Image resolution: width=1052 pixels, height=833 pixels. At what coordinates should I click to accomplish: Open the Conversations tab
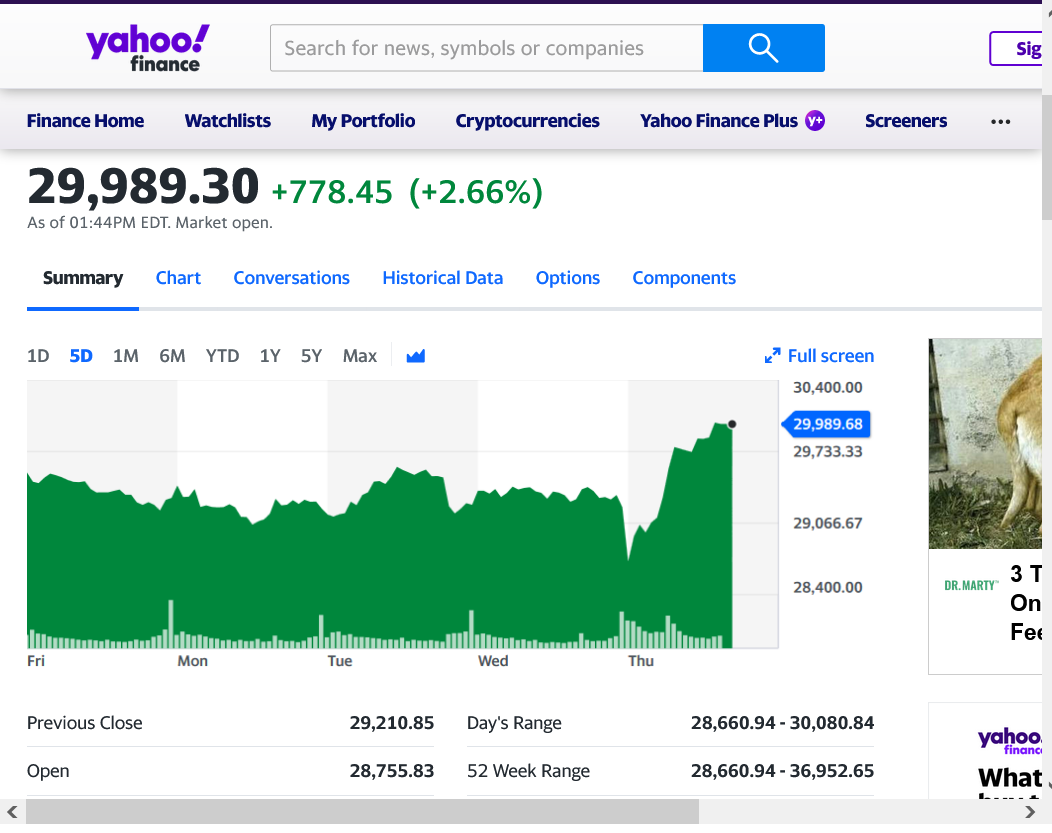[291, 278]
